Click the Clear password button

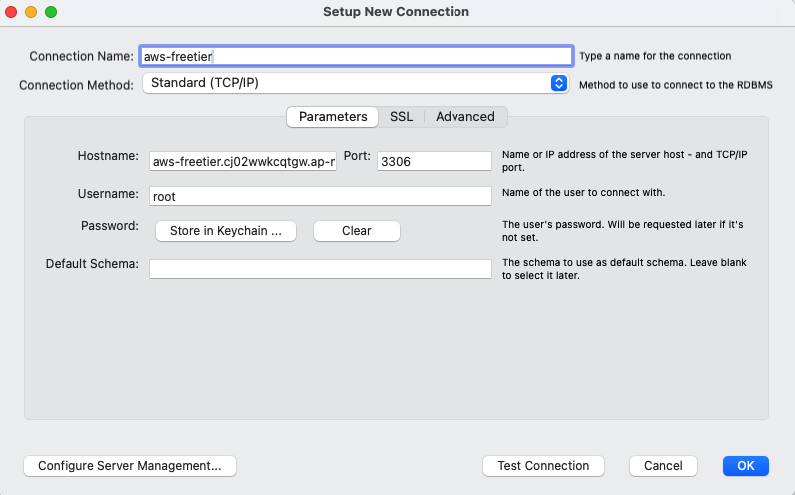pos(356,231)
